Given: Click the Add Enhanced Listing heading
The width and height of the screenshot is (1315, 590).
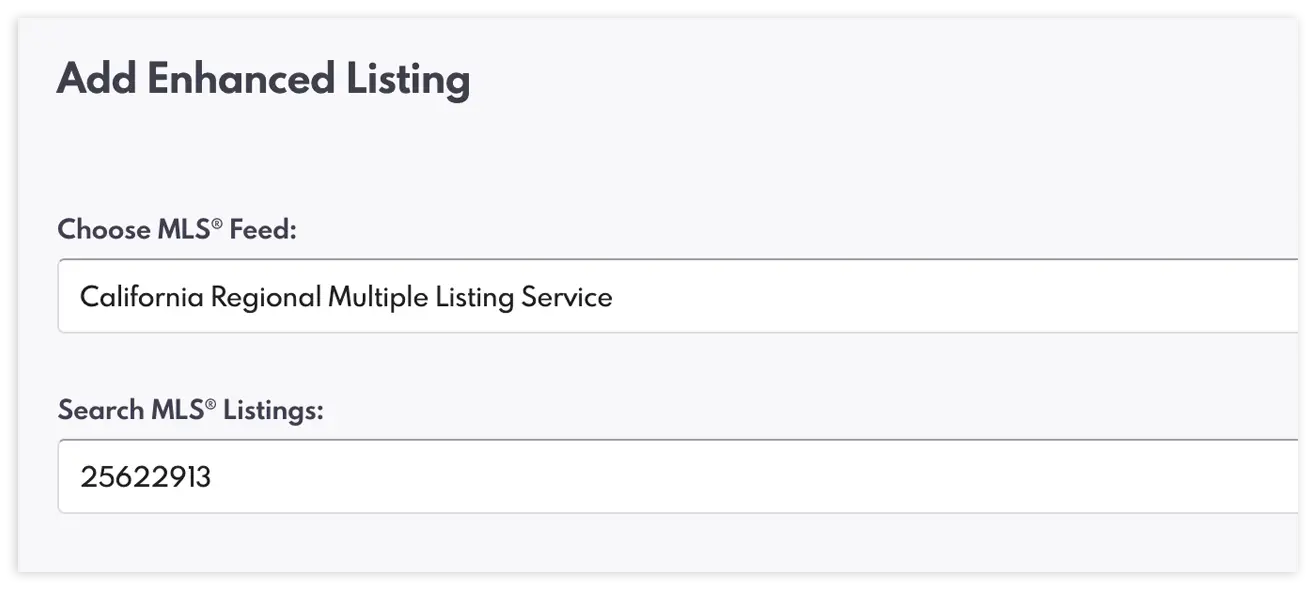Looking at the screenshot, I should [x=263, y=80].
